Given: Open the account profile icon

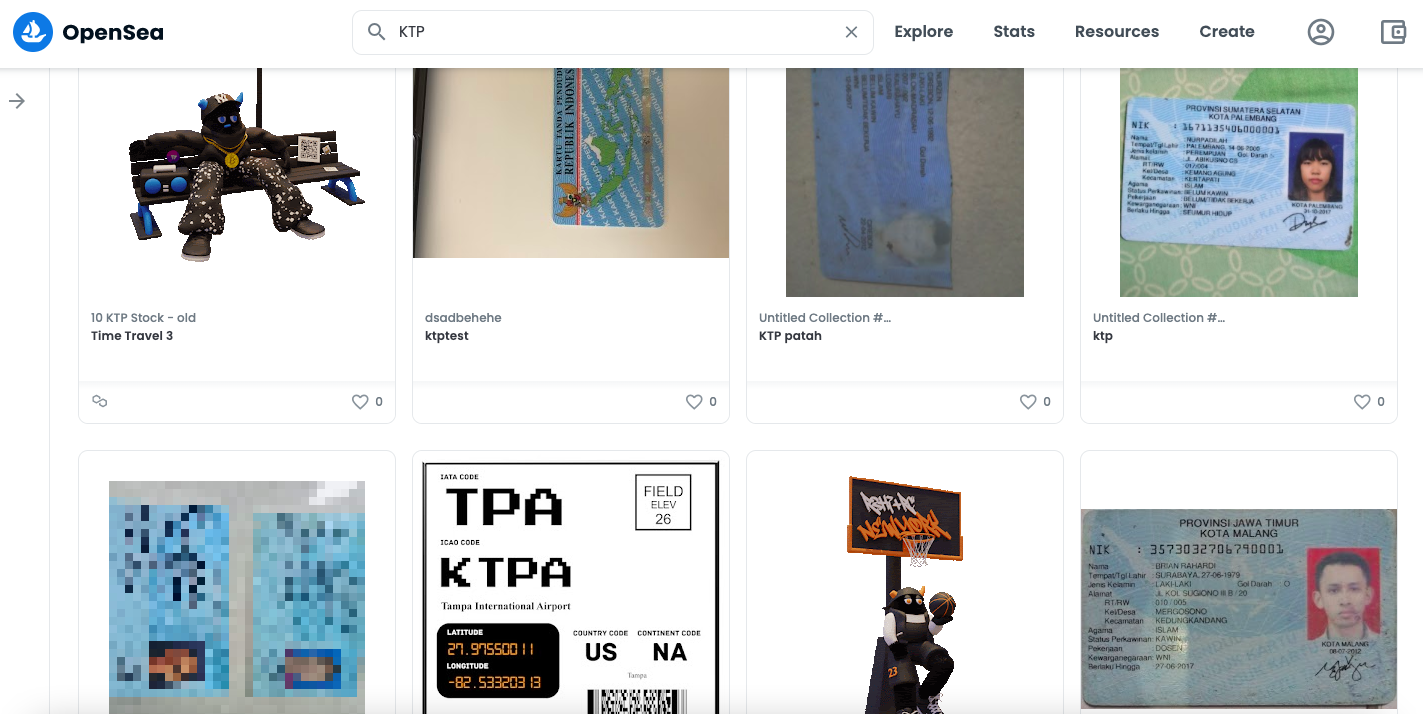Looking at the screenshot, I should click(1321, 32).
